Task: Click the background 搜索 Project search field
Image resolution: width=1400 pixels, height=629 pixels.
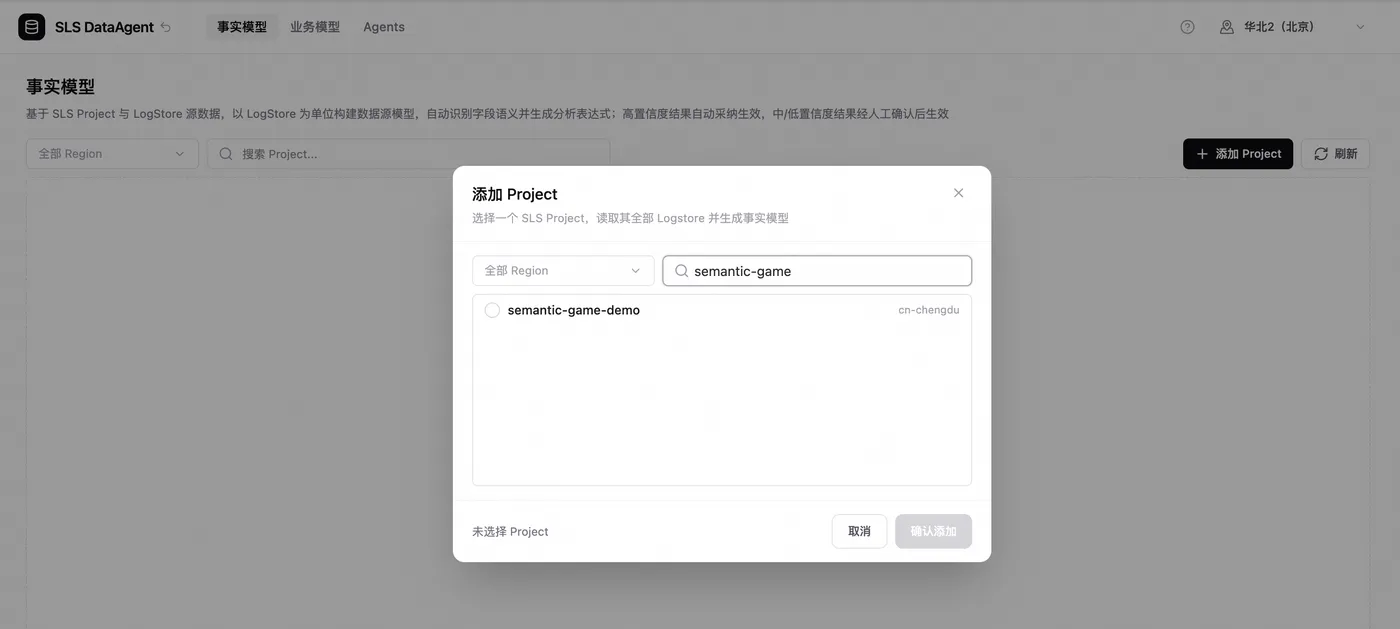Action: pos(408,154)
